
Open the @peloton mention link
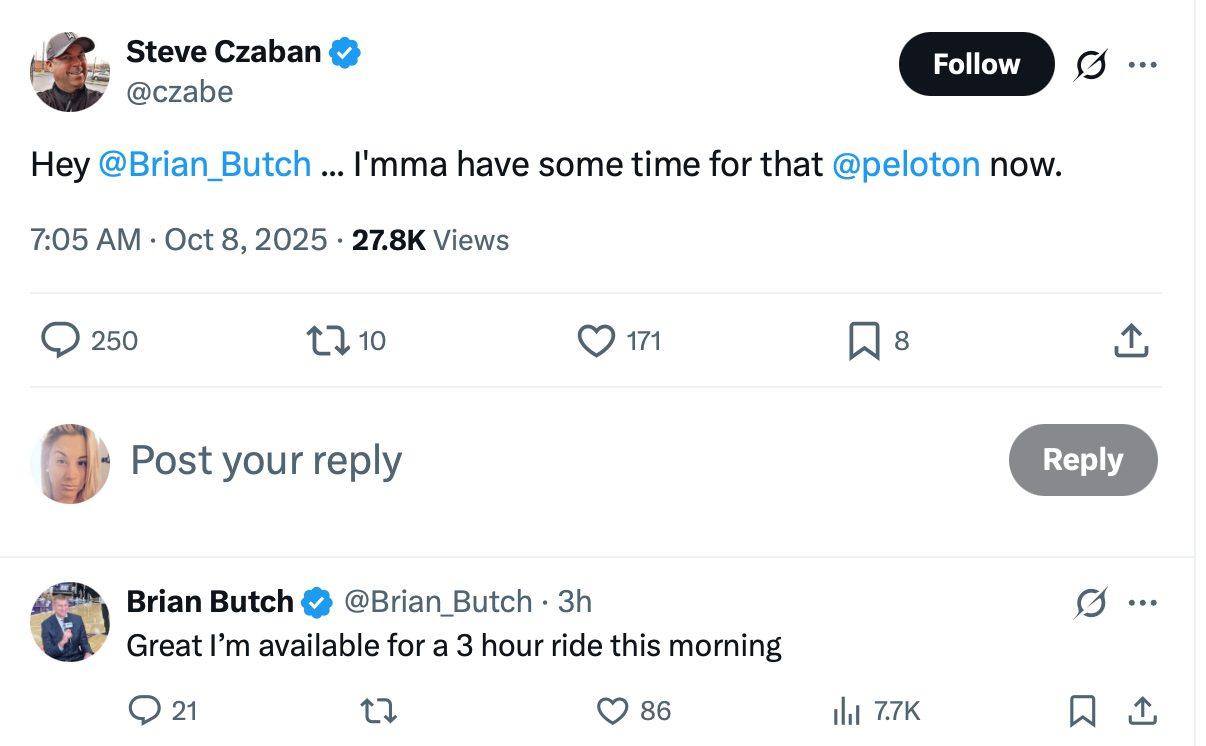(906, 164)
